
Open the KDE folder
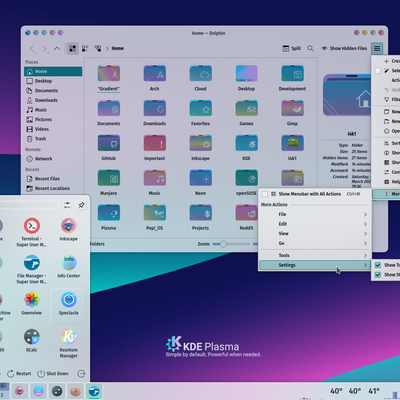(x=246, y=148)
